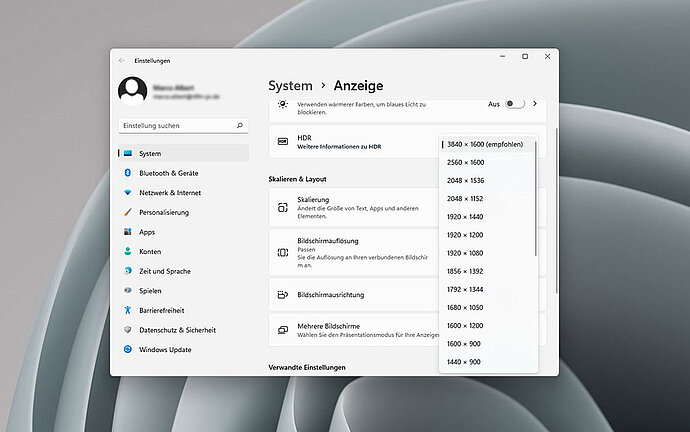Open Zeit und Sprache settings
The image size is (690, 432).
coord(183,271)
